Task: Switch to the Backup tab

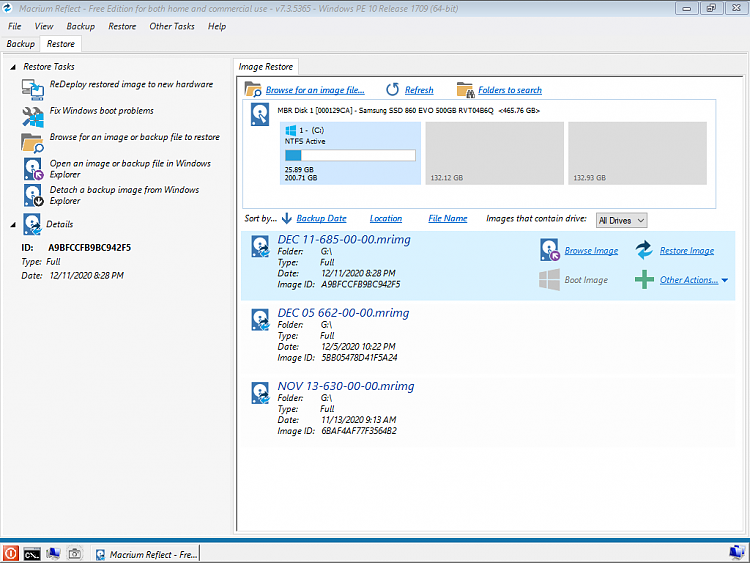Action: 21,44
